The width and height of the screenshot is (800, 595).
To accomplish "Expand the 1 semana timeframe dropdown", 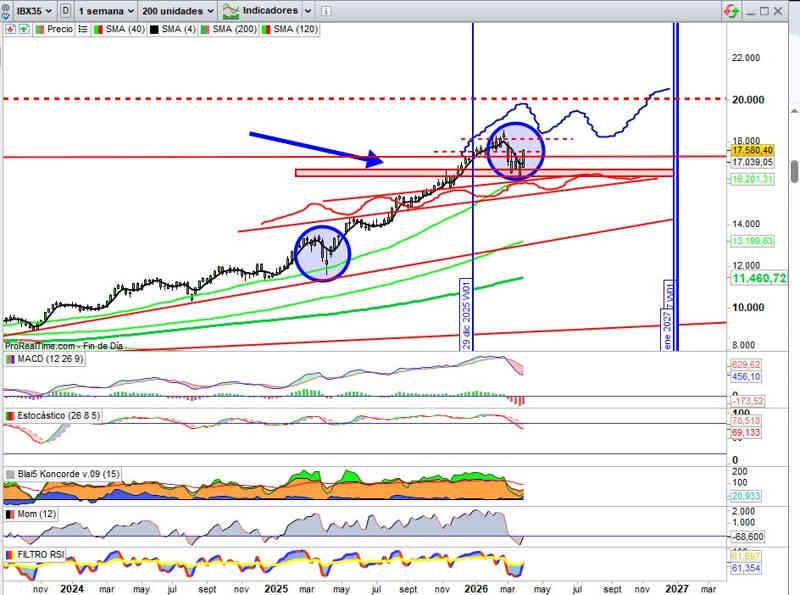I will tap(105, 10).
